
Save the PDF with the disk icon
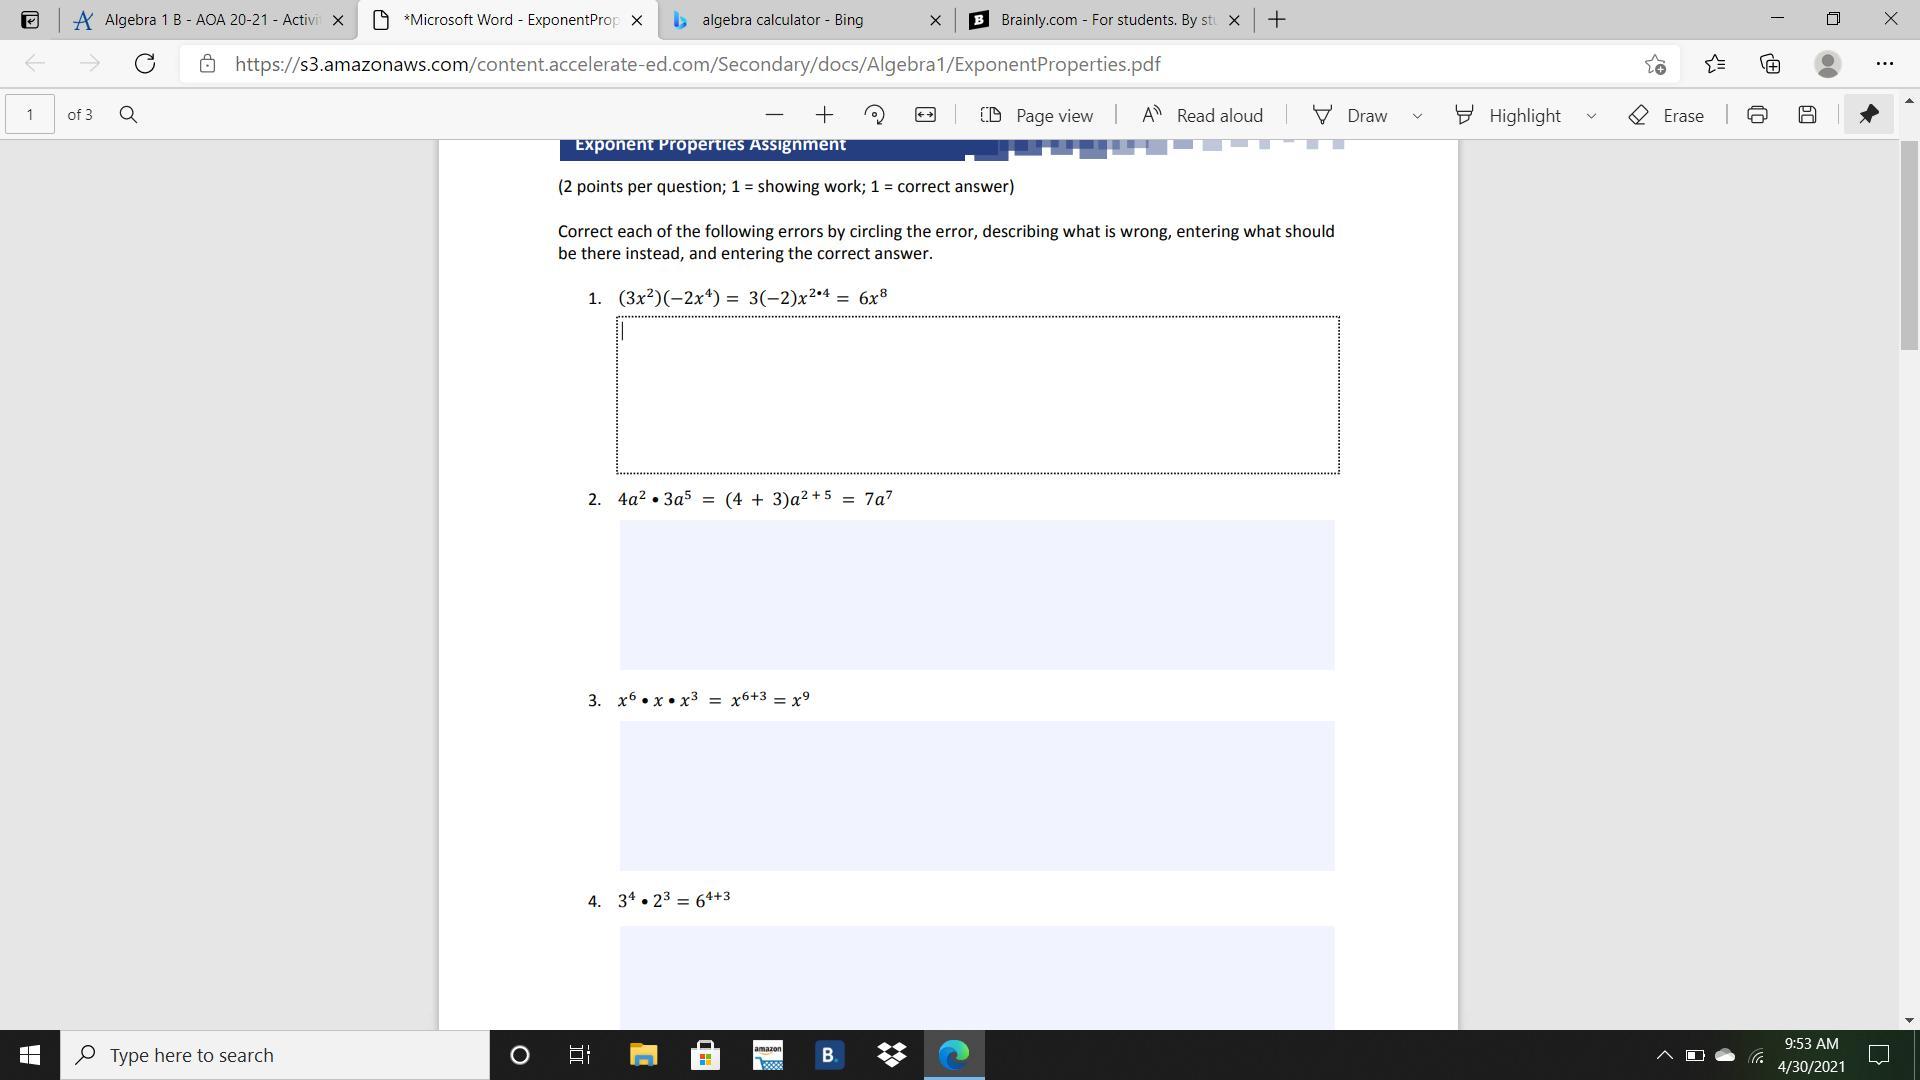1807,115
